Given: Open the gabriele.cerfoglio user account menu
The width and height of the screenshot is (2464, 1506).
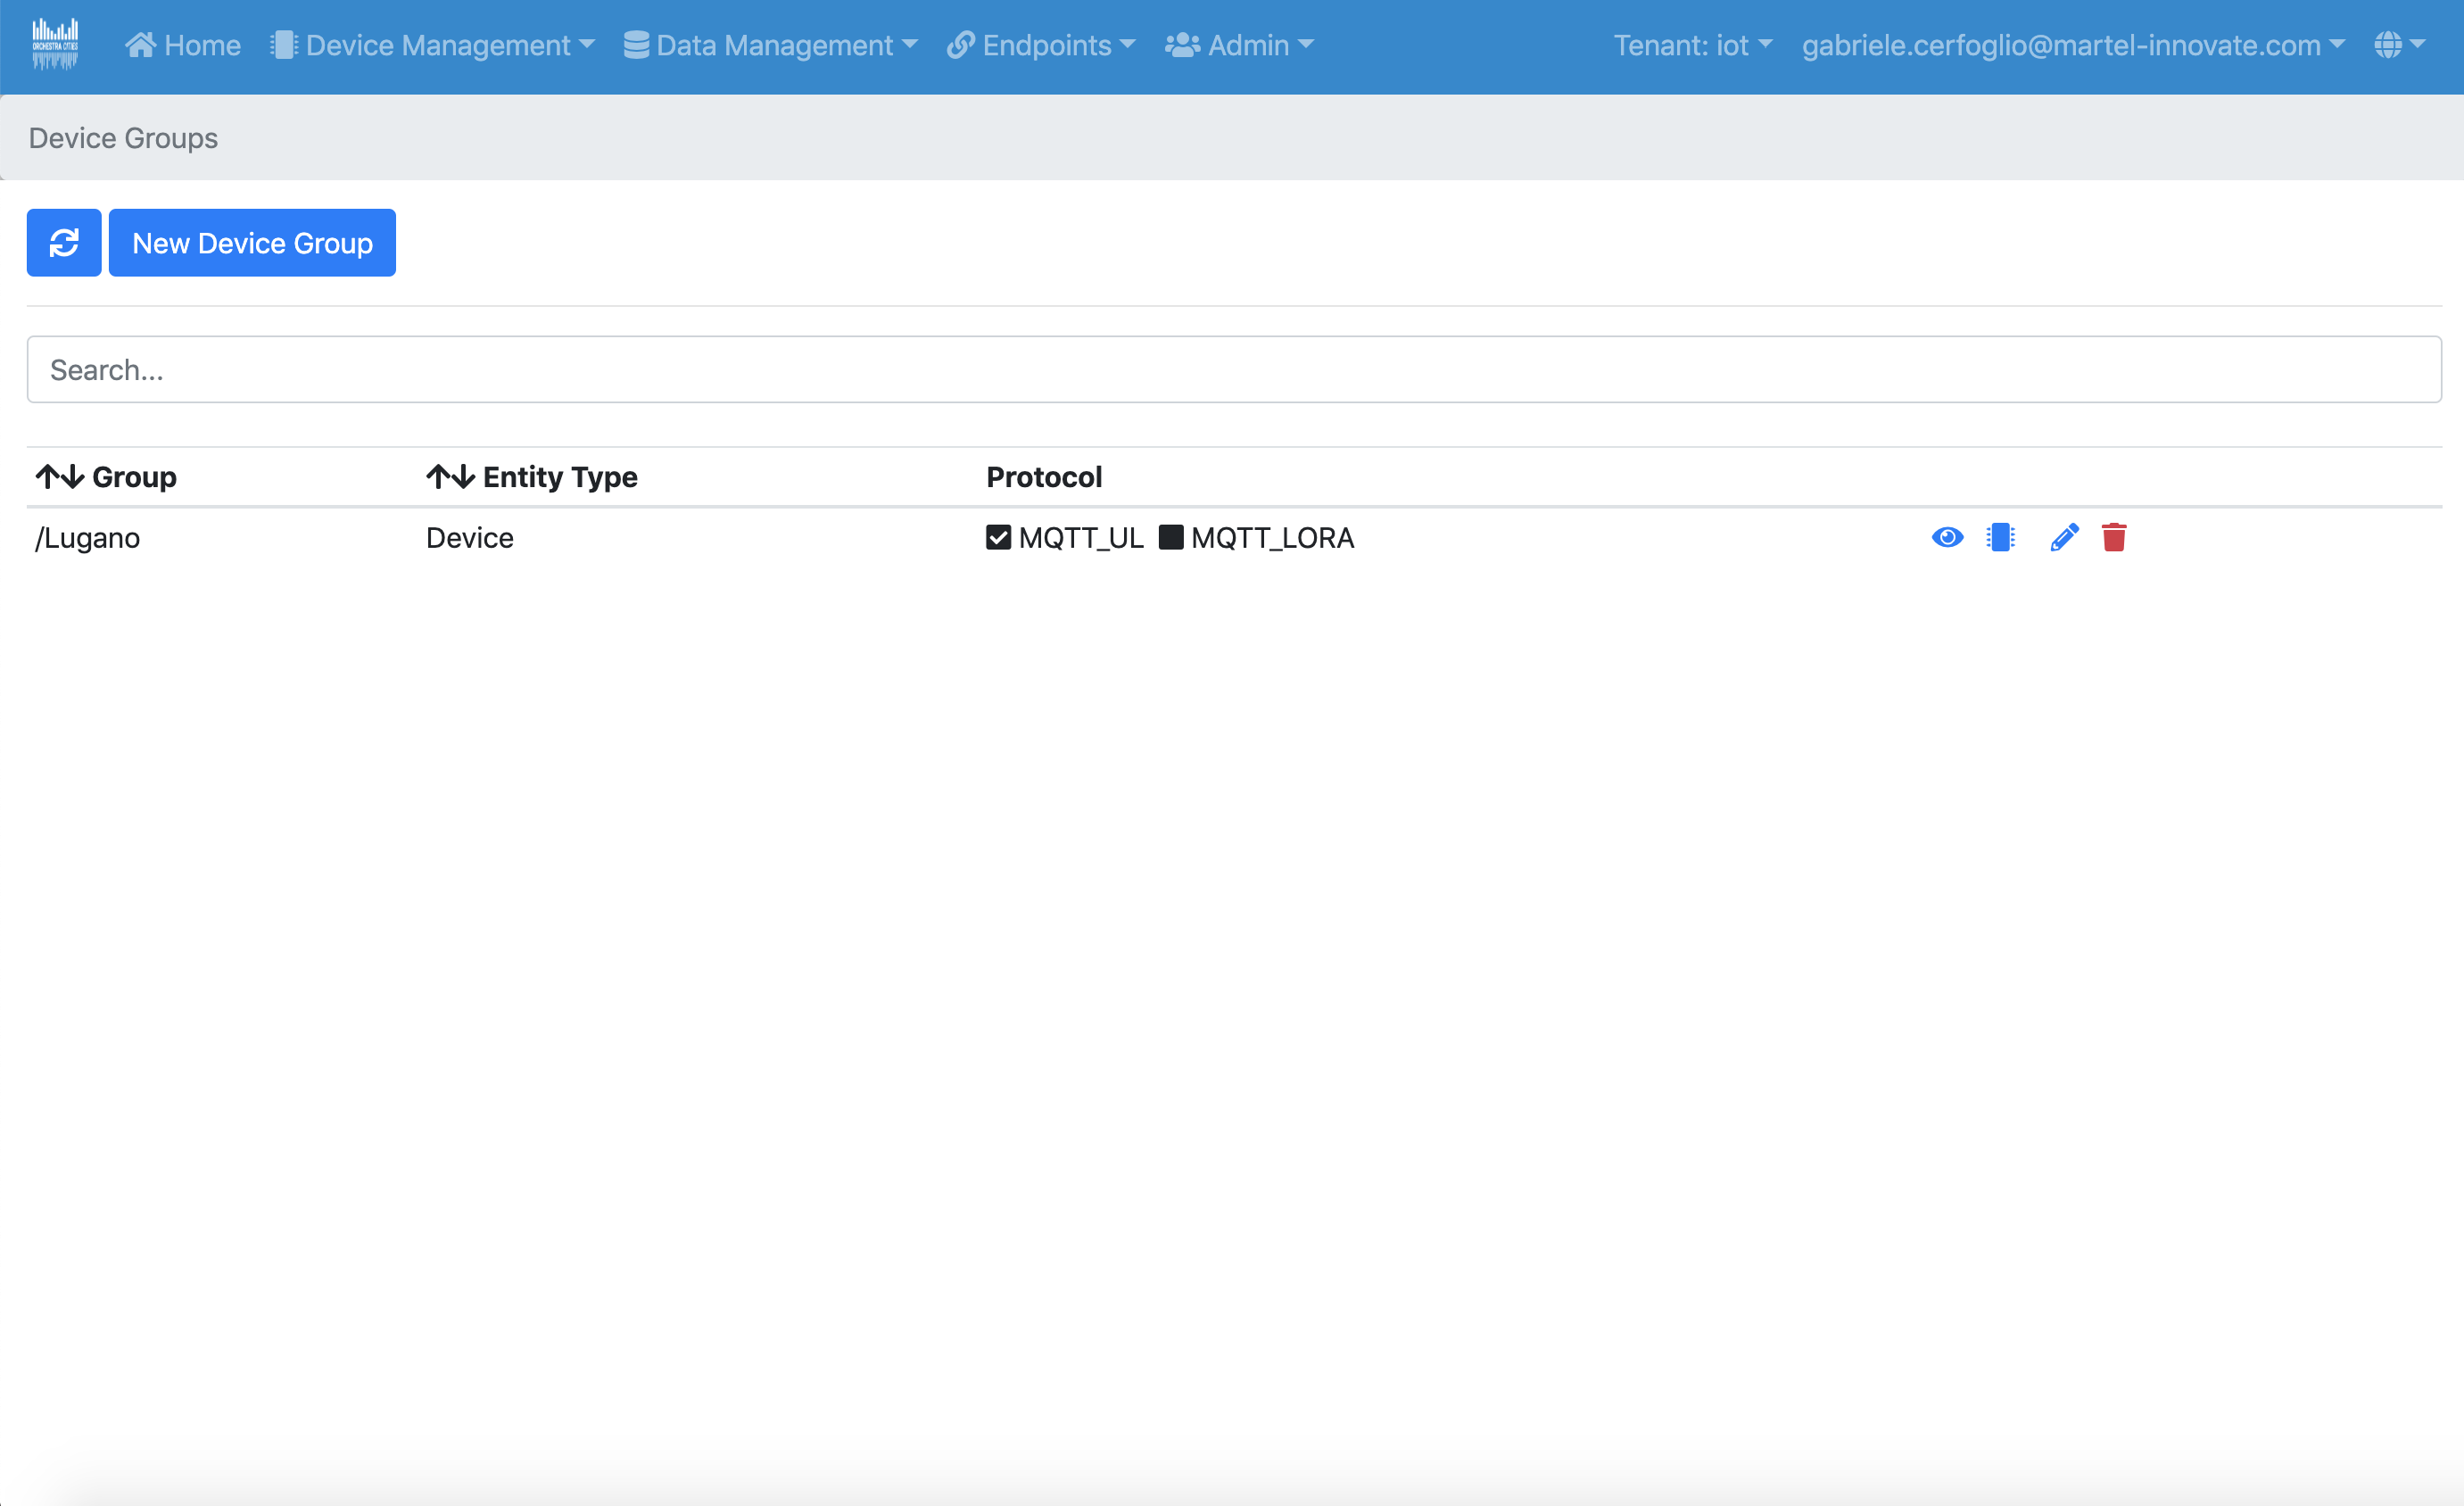Looking at the screenshot, I should tap(2072, 45).
